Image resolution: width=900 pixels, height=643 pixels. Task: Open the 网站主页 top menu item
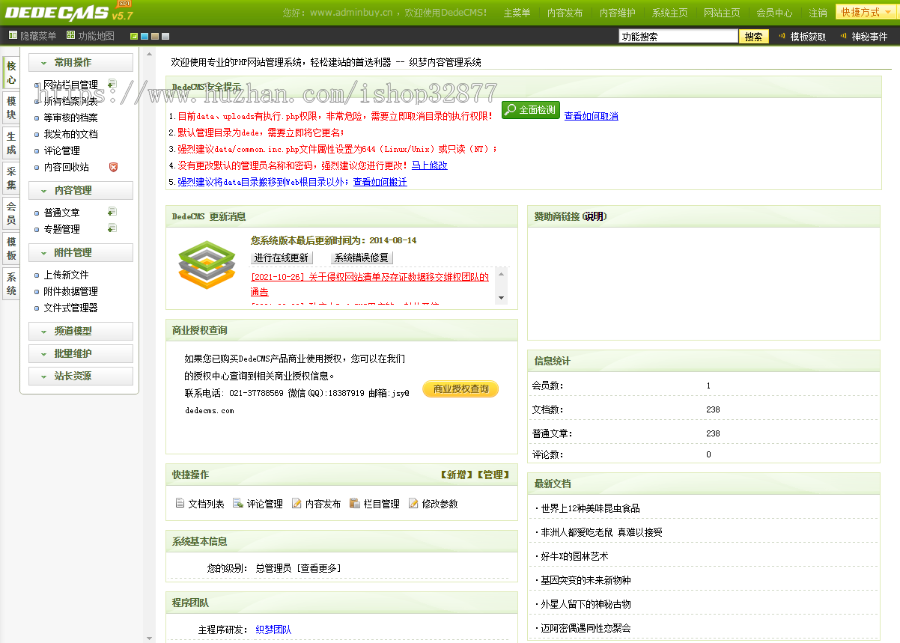point(721,13)
